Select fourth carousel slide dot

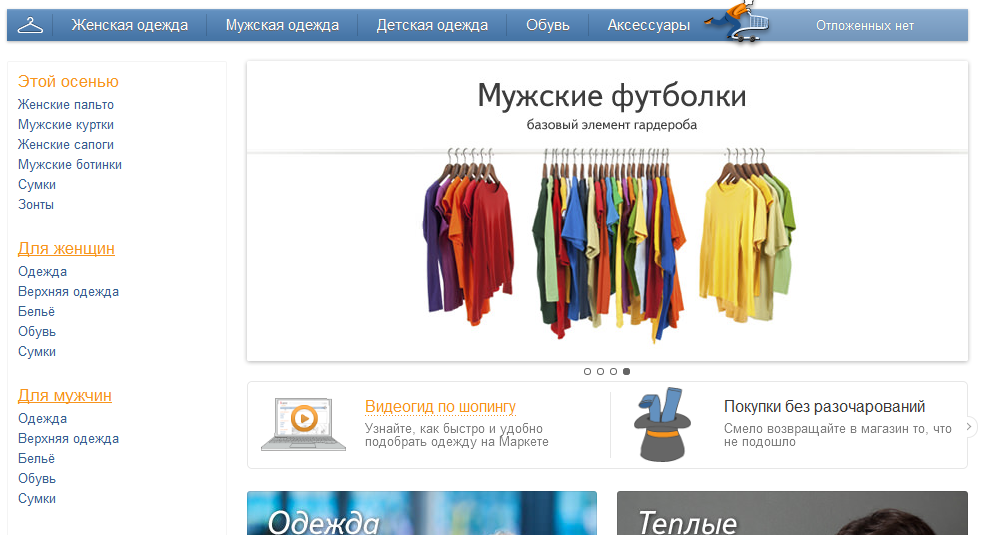pyautogui.click(x=626, y=371)
